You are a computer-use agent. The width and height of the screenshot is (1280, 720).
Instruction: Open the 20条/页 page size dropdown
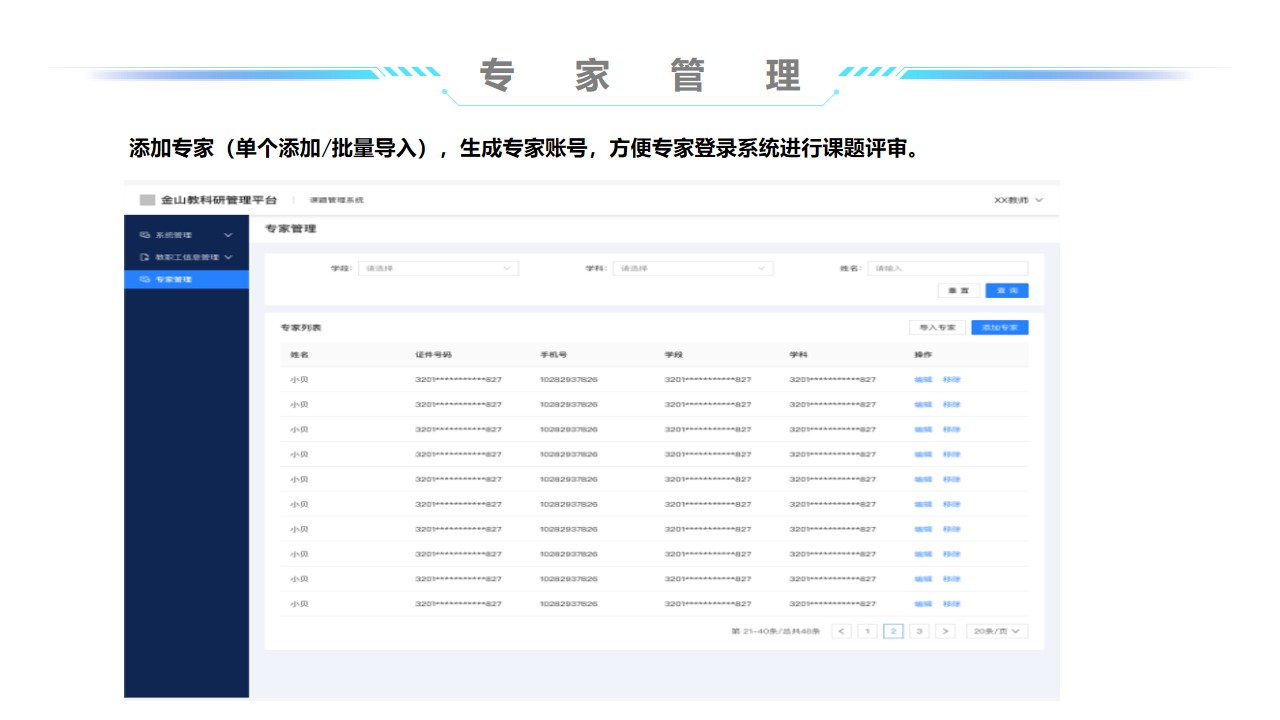[x=997, y=631]
